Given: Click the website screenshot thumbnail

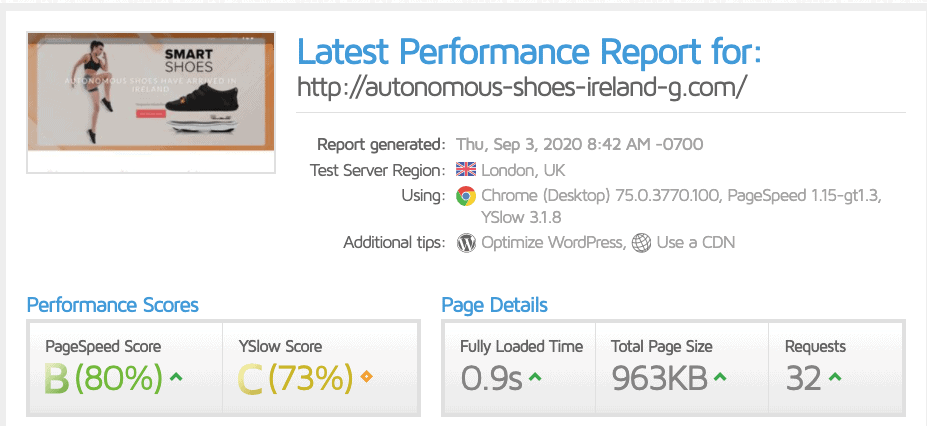Looking at the screenshot, I should pos(151,103).
